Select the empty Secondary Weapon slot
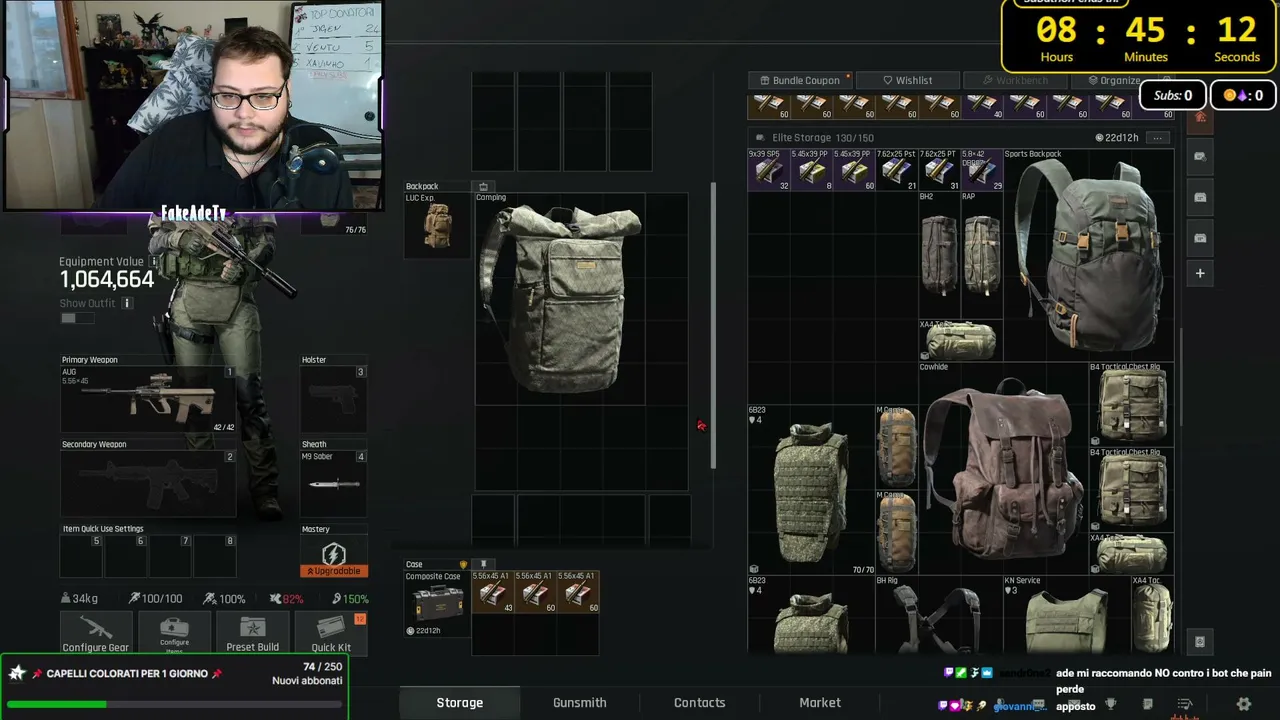The width and height of the screenshot is (1280, 720). 148,484
